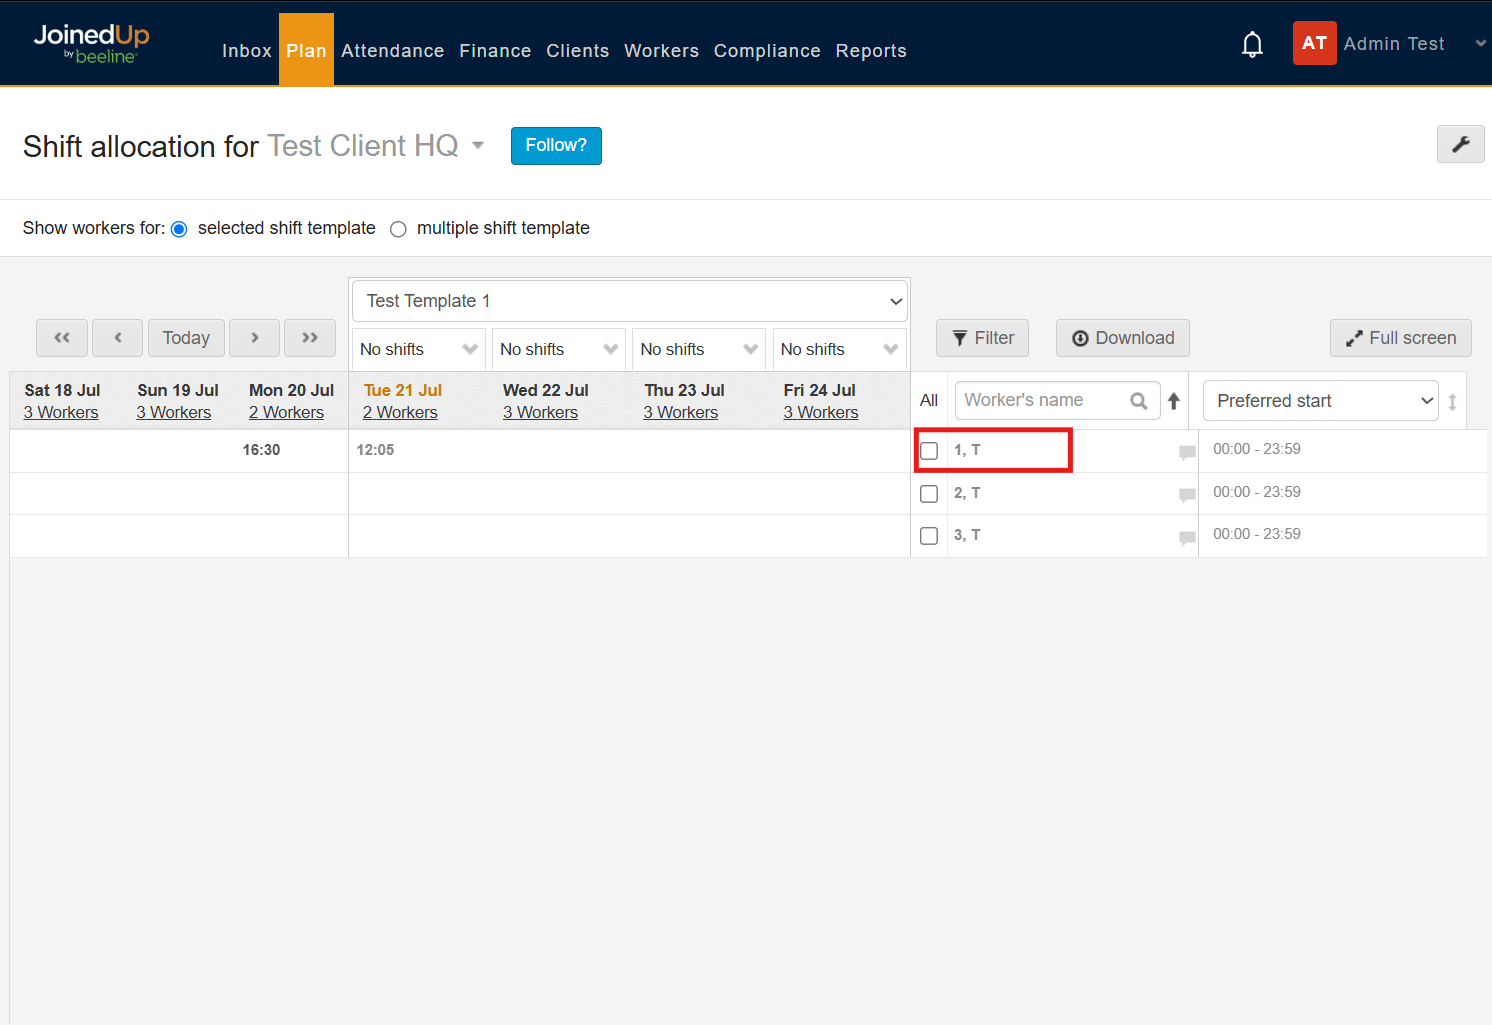
Task: Open the Tue 21 Jul 'No shifts' dropdown
Action: coord(419,349)
